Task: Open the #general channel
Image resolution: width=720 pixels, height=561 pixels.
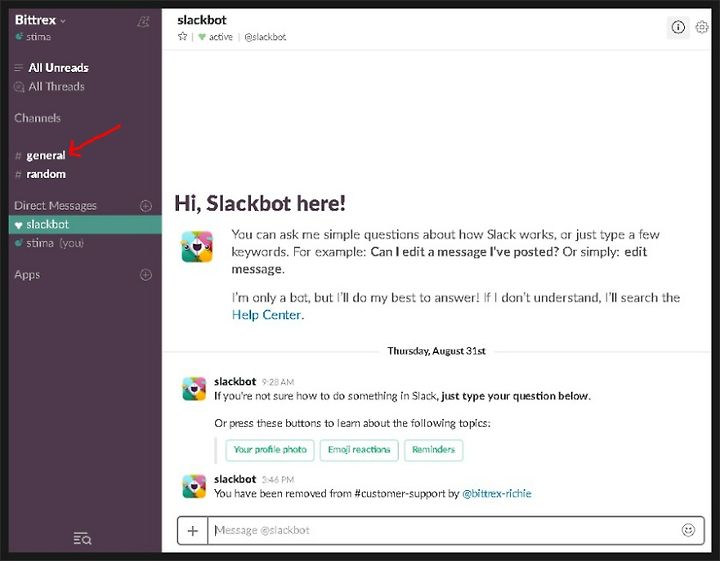Action: [x=45, y=156]
